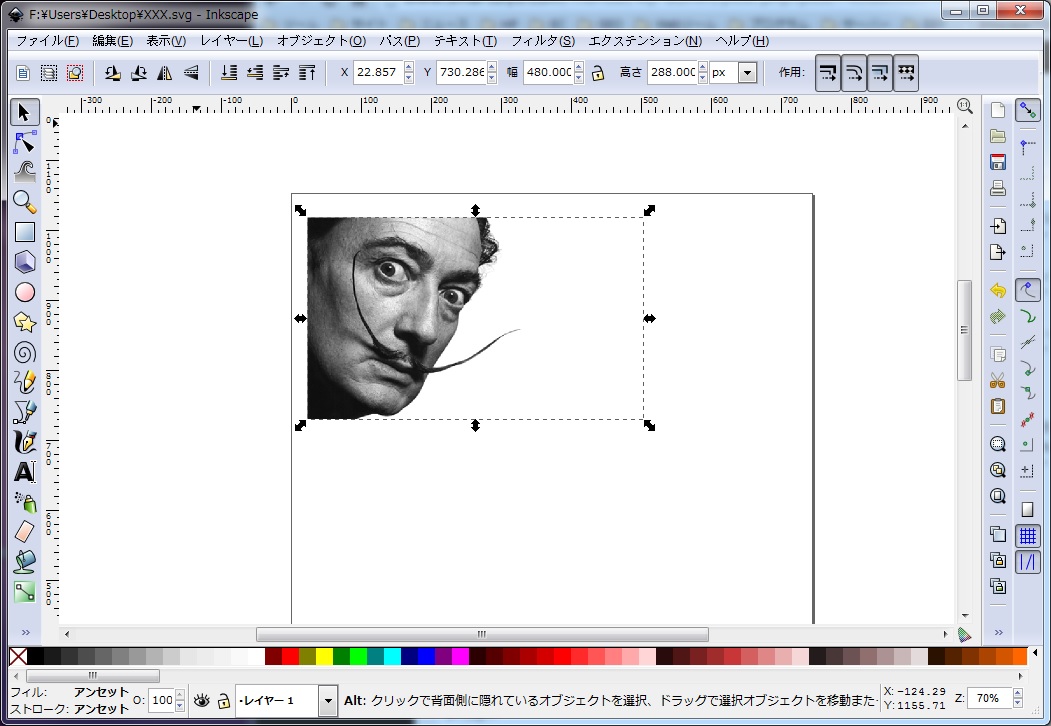This screenshot has height=726, width=1051.
Task: Click the opacity O: input field
Action: click(x=161, y=701)
